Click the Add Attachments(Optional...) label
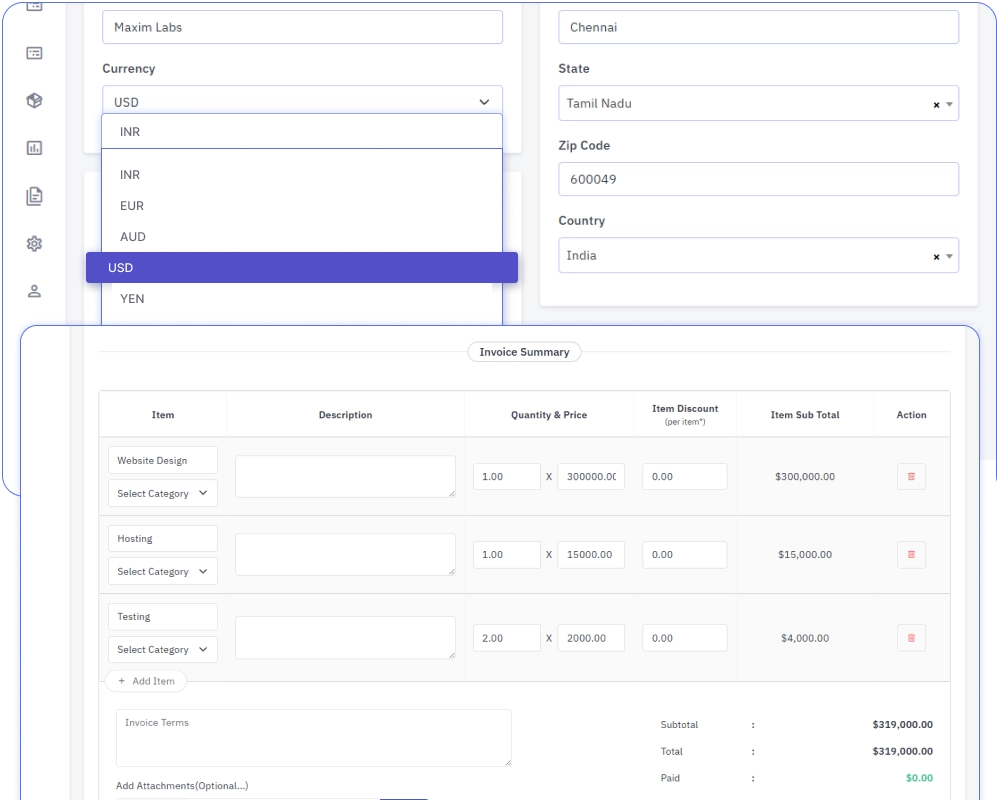This screenshot has height=800, width=1000. pos(182,785)
